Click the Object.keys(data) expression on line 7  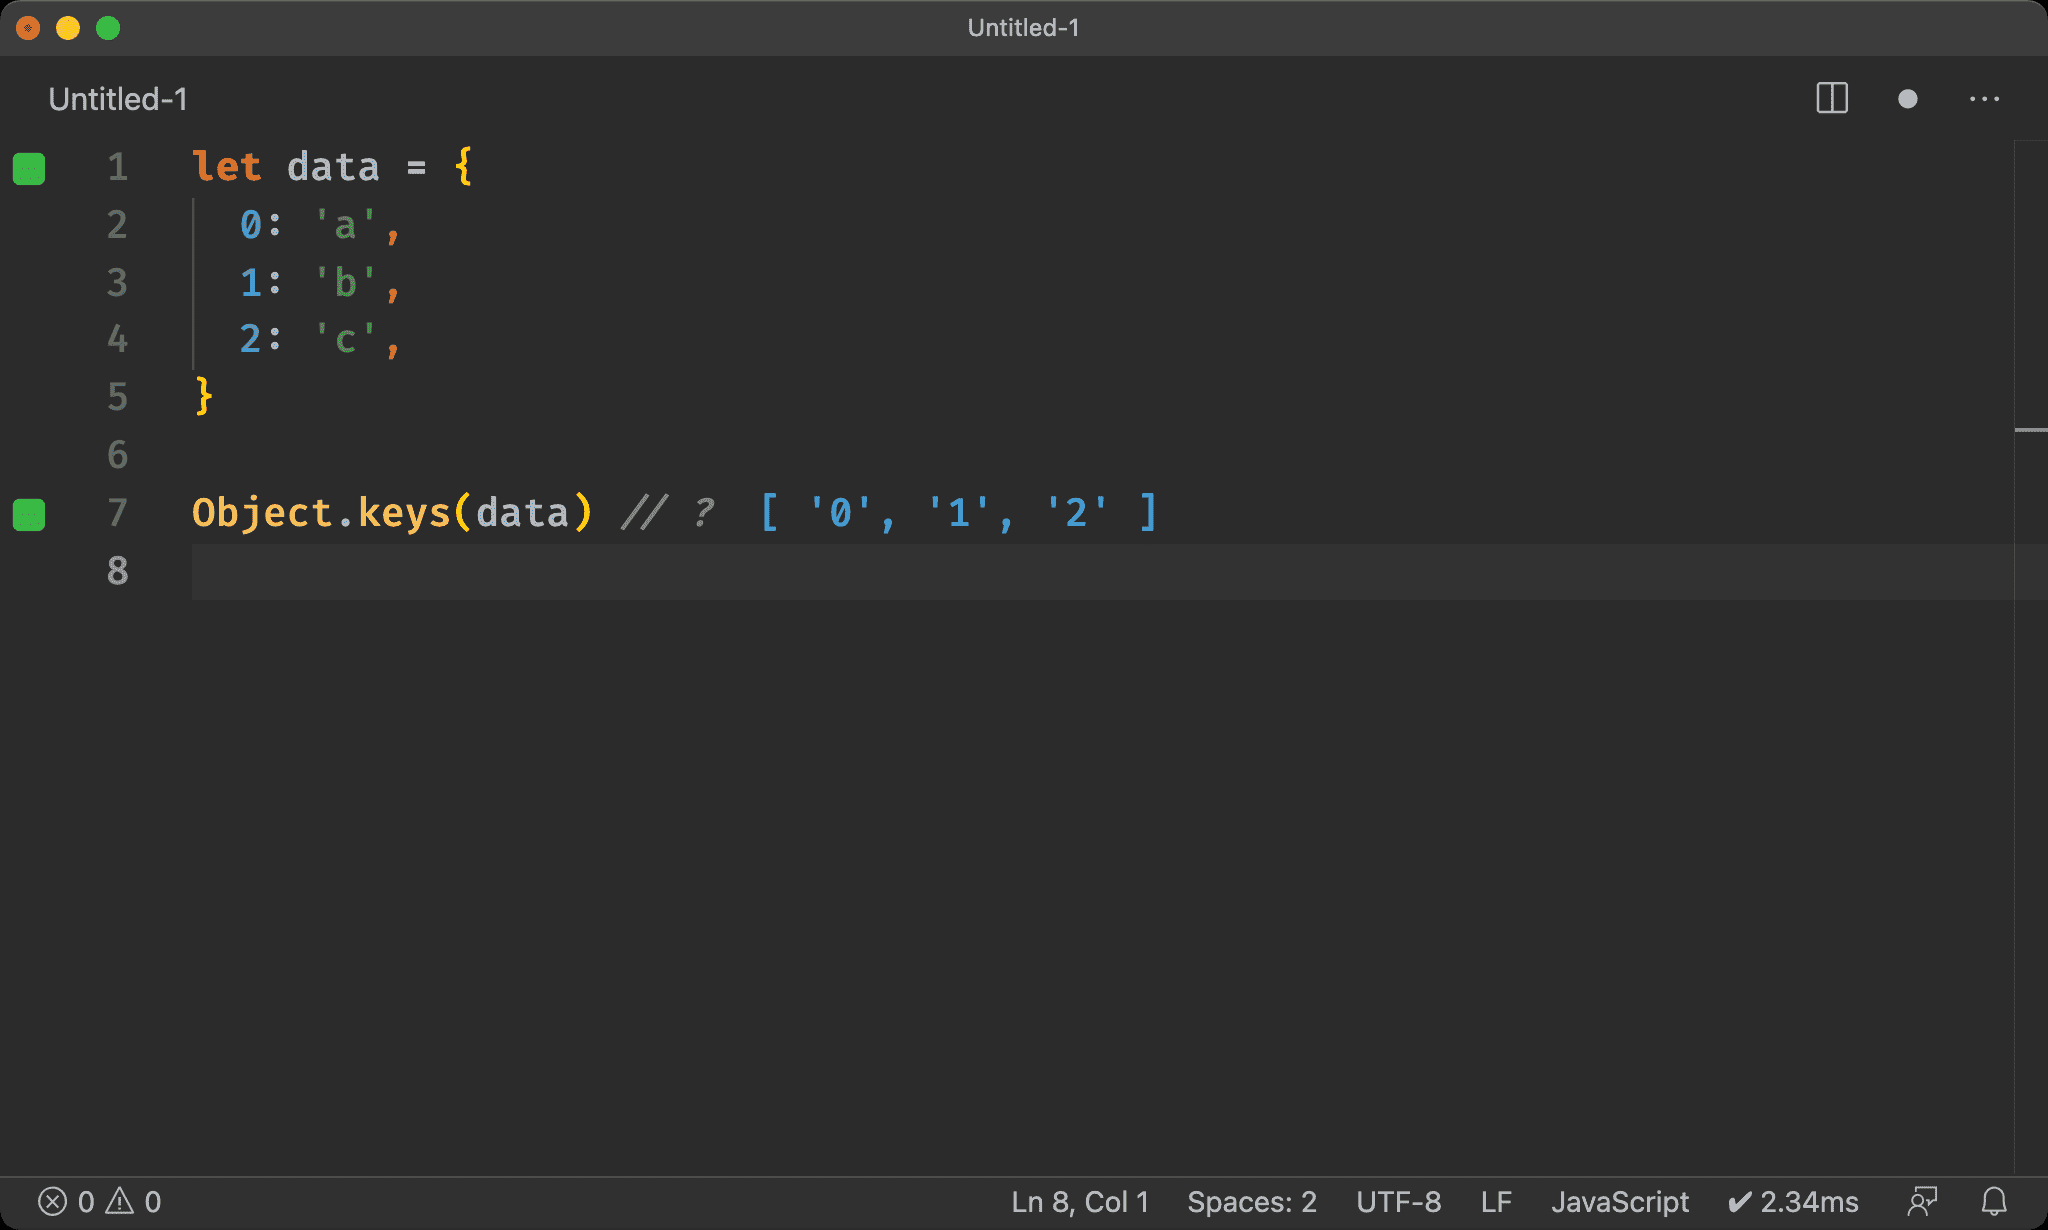[x=392, y=513]
